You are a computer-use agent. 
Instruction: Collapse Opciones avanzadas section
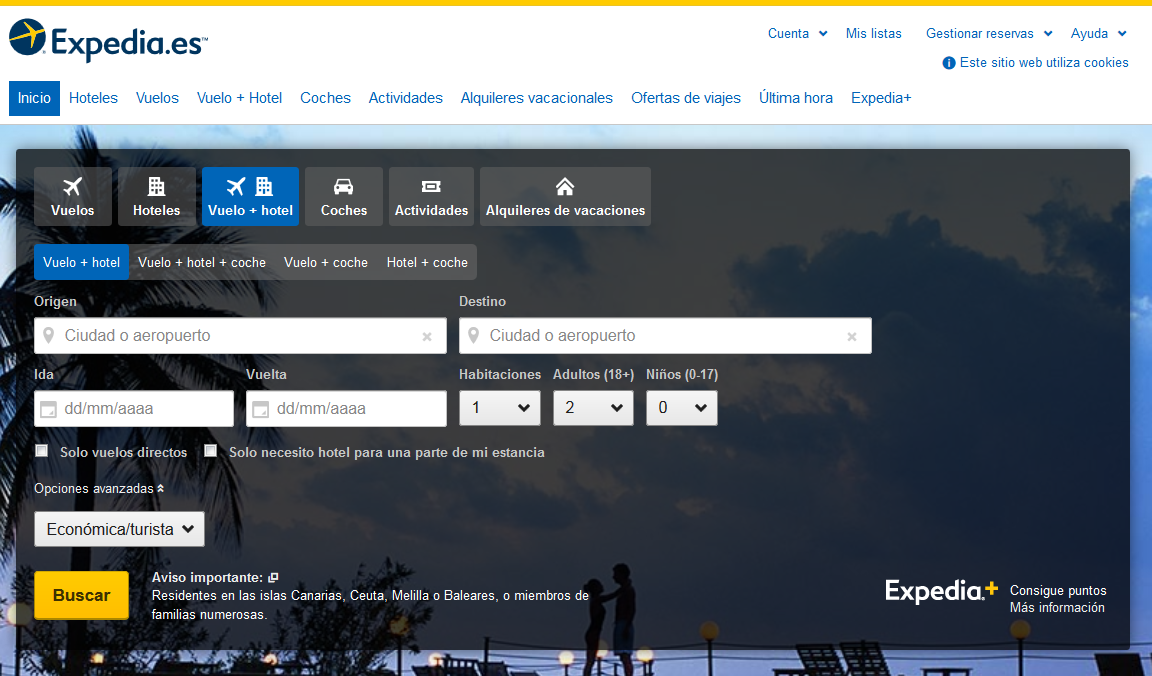(99, 489)
